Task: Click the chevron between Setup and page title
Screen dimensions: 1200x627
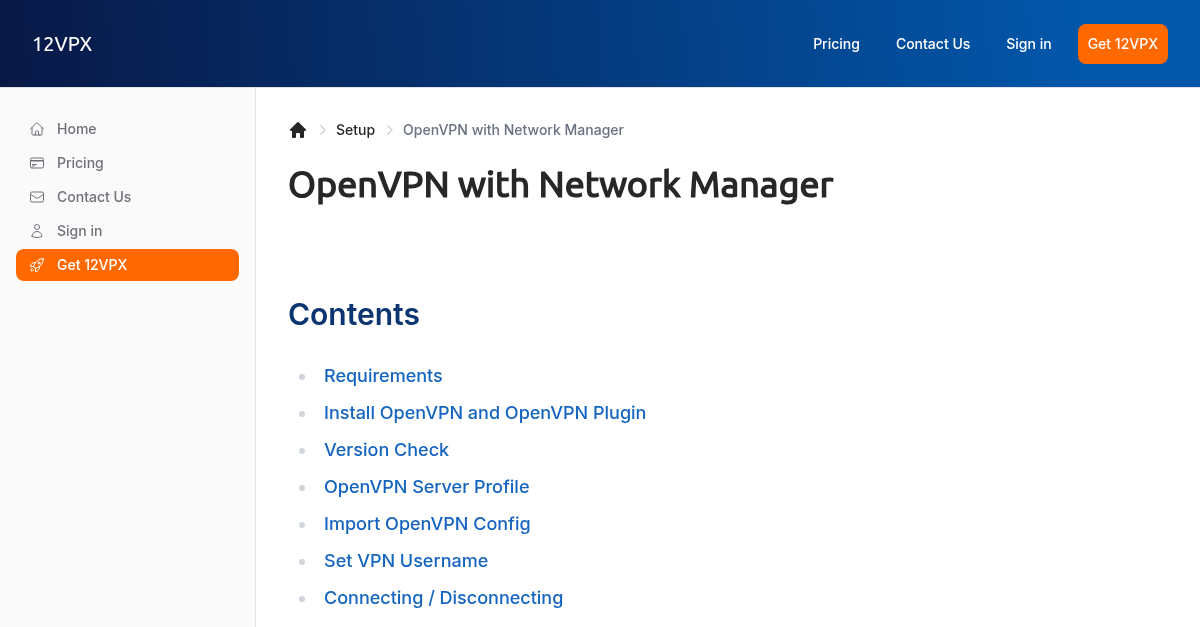Action: [x=388, y=130]
